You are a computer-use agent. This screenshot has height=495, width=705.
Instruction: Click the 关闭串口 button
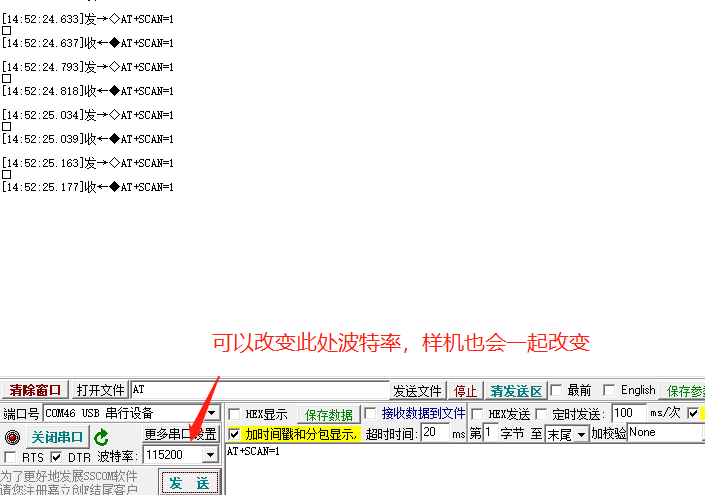[57, 437]
